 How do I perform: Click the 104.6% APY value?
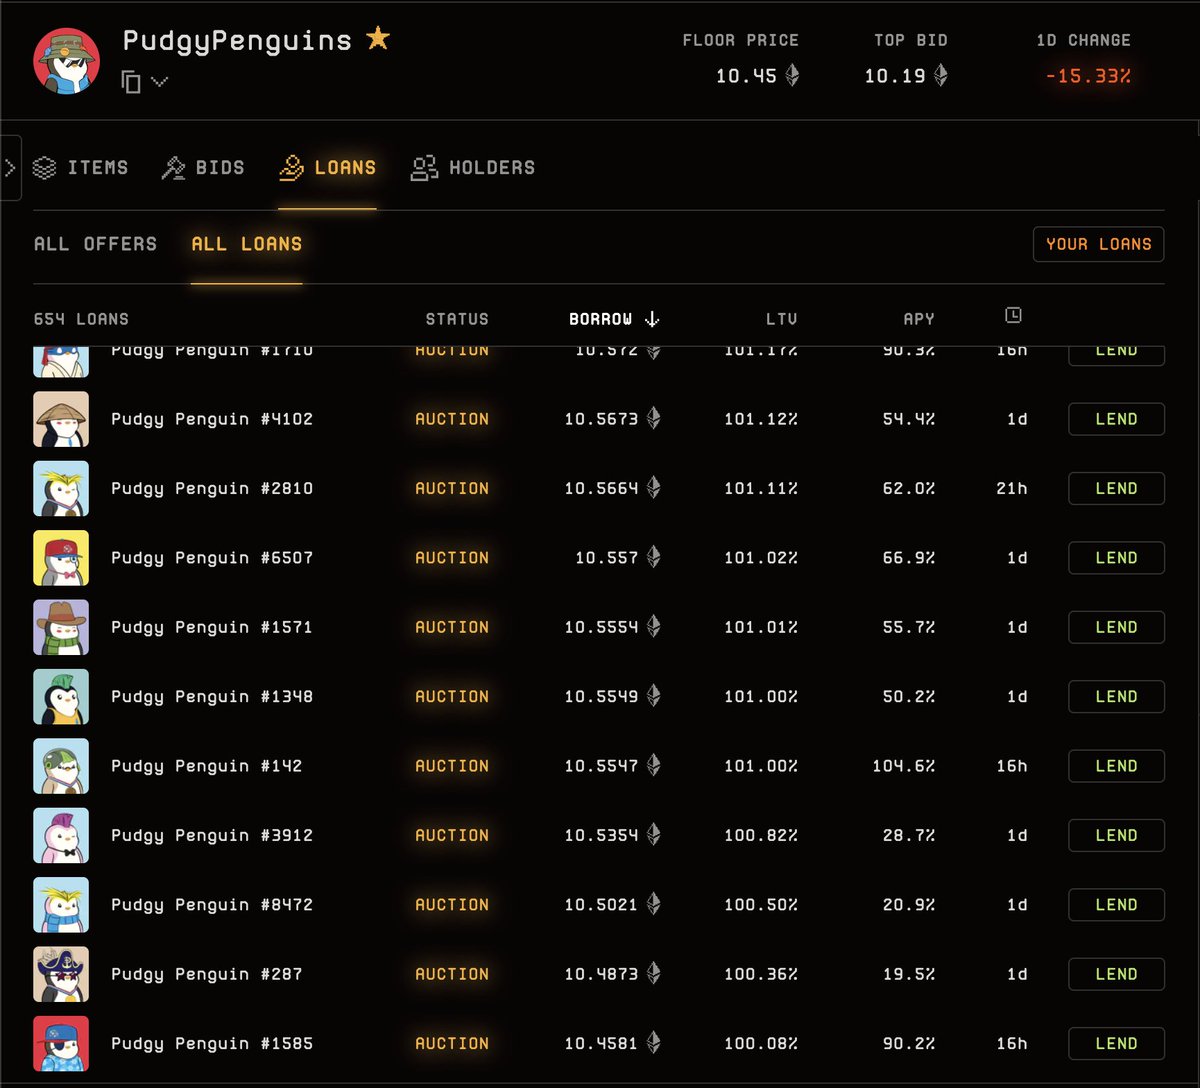click(904, 766)
